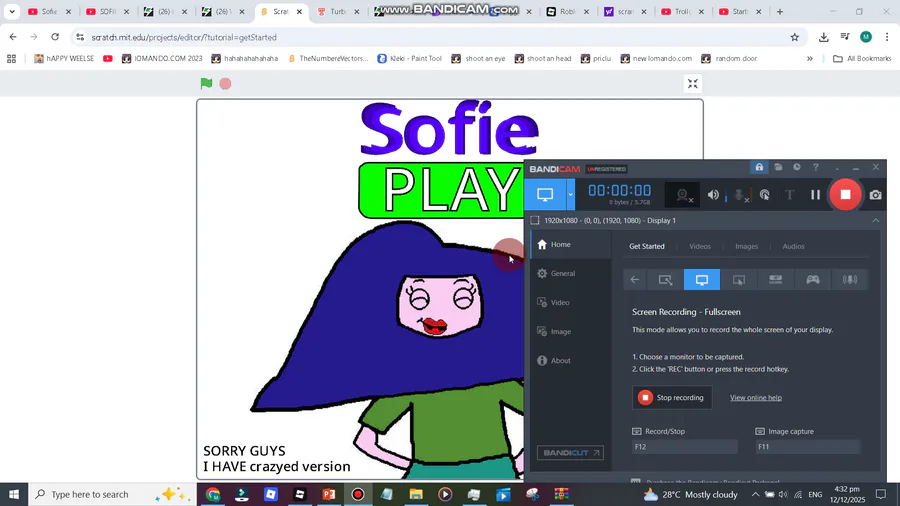
Task: Switch to the Turb browser tab
Action: (x=338, y=11)
